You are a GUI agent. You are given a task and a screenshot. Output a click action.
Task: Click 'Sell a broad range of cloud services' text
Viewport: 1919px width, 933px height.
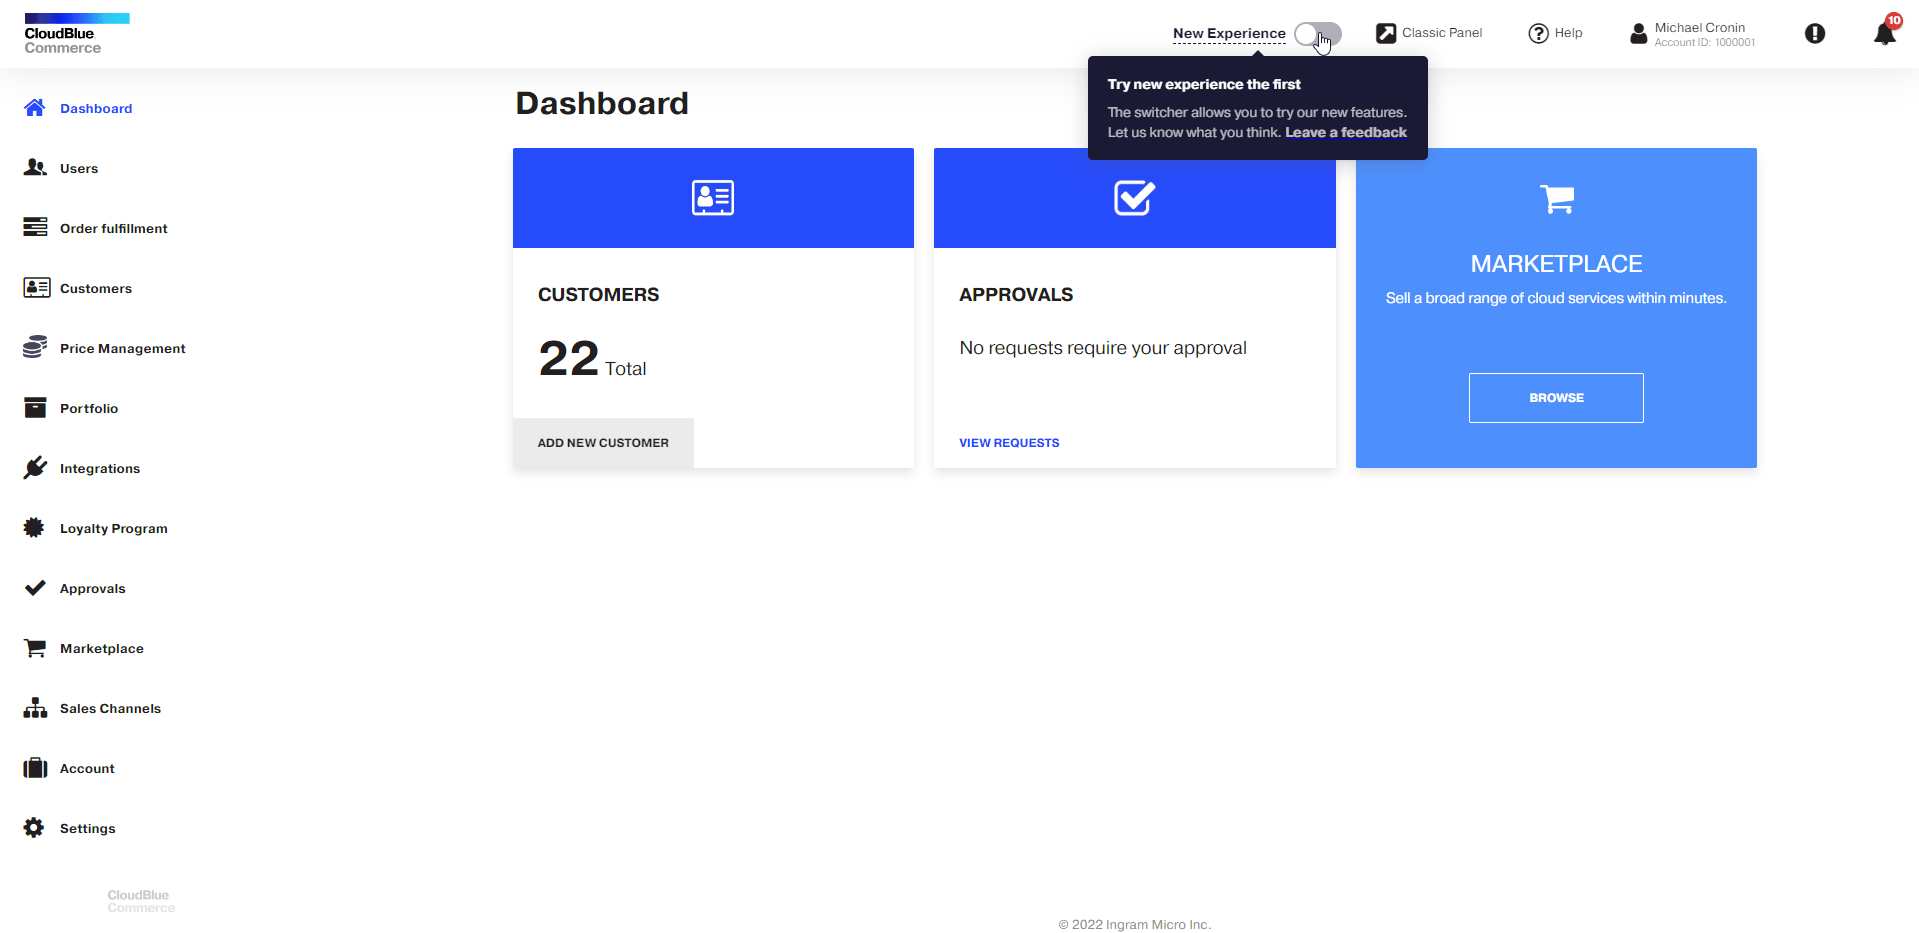(1556, 298)
